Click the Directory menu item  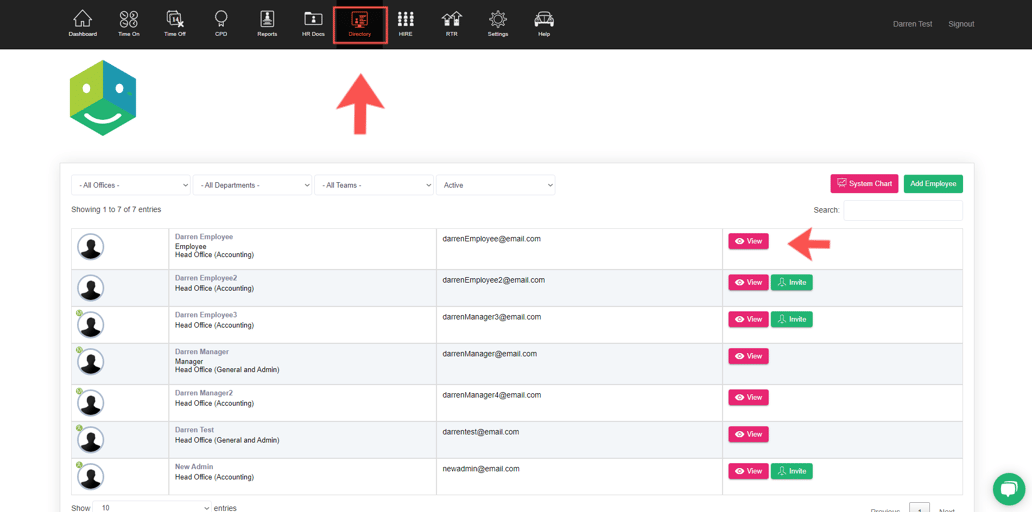(360, 24)
